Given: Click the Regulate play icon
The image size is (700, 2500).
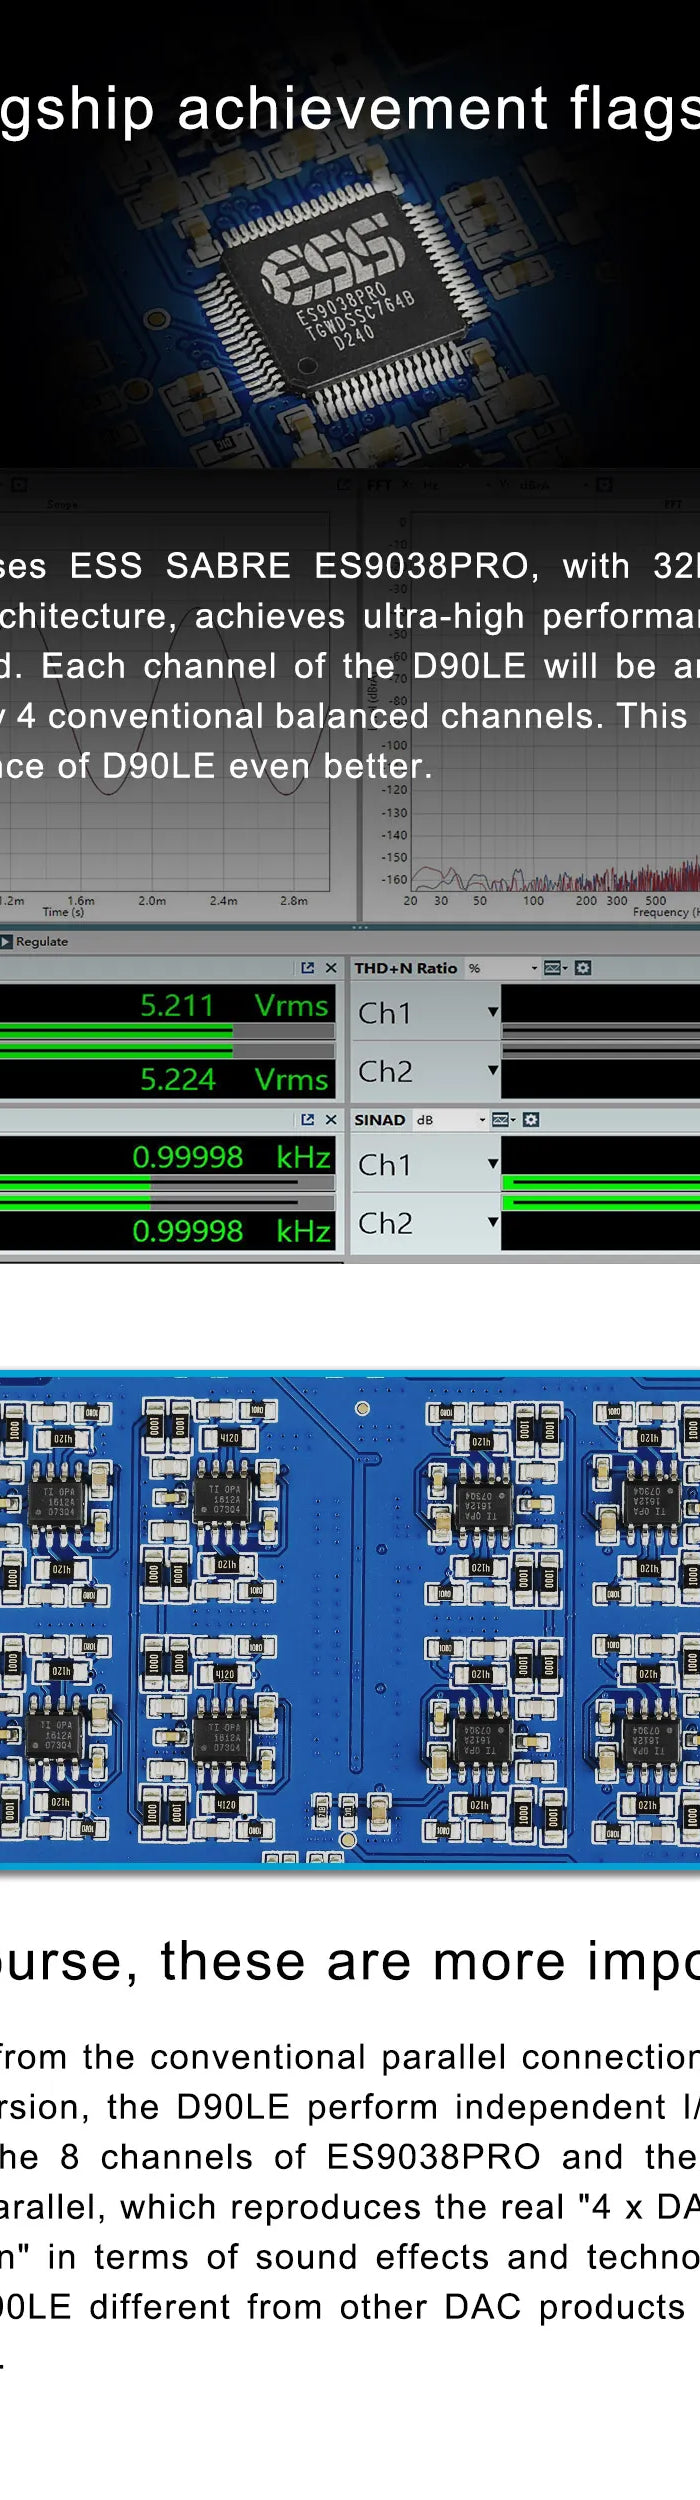Looking at the screenshot, I should pyautogui.click(x=6, y=941).
